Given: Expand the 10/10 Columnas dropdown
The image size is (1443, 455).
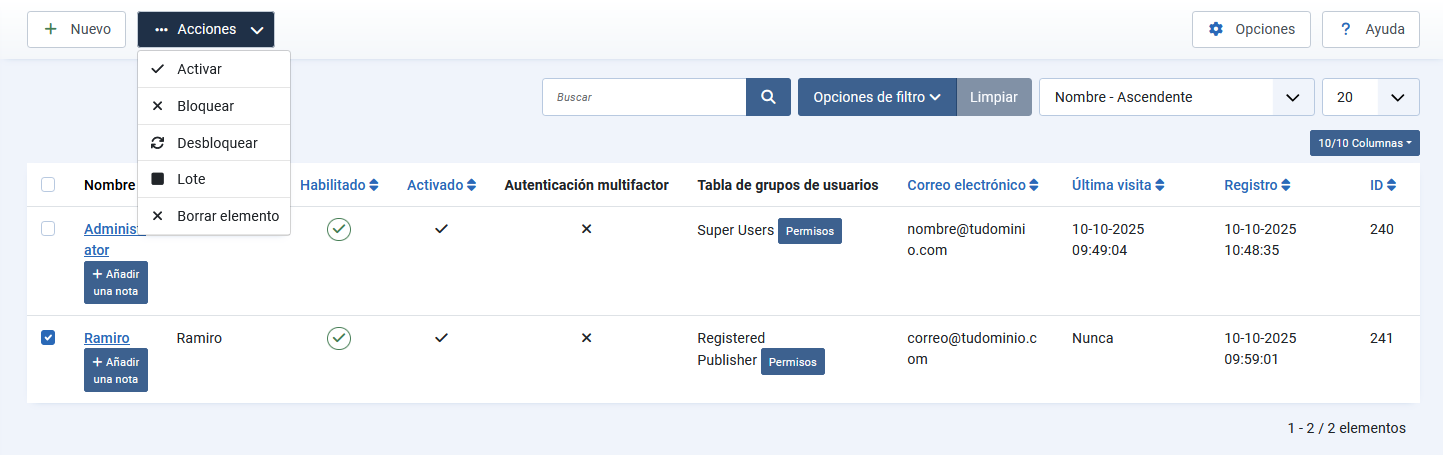Looking at the screenshot, I should click(1364, 143).
